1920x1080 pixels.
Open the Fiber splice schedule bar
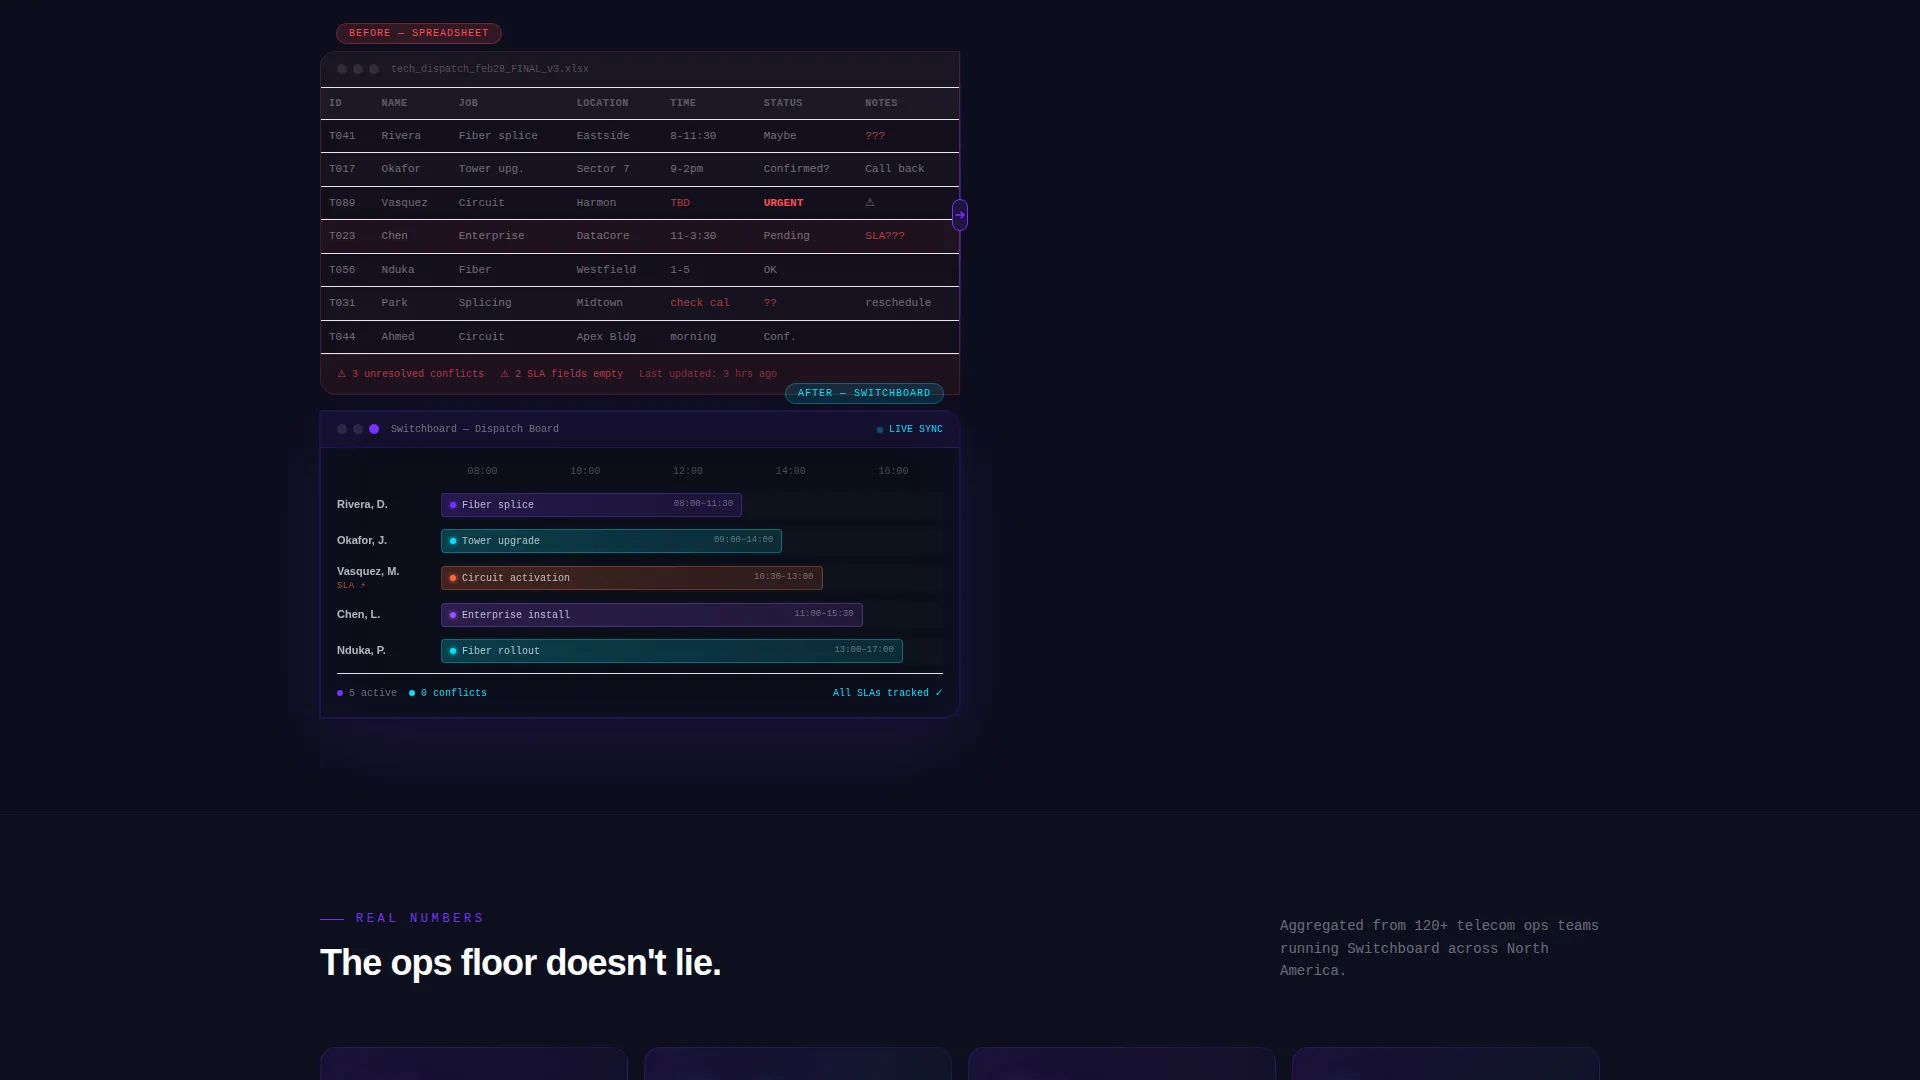pyautogui.click(x=591, y=505)
